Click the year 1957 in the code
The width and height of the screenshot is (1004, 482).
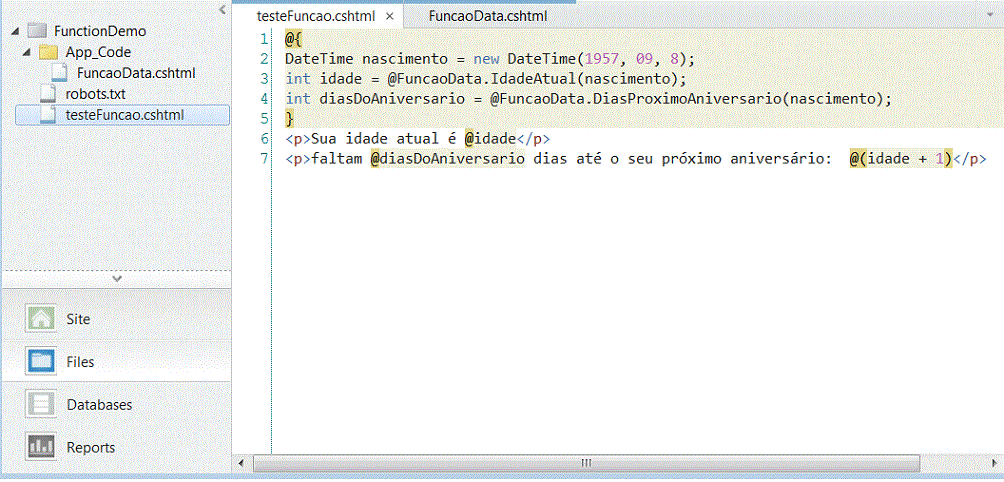tap(601, 59)
